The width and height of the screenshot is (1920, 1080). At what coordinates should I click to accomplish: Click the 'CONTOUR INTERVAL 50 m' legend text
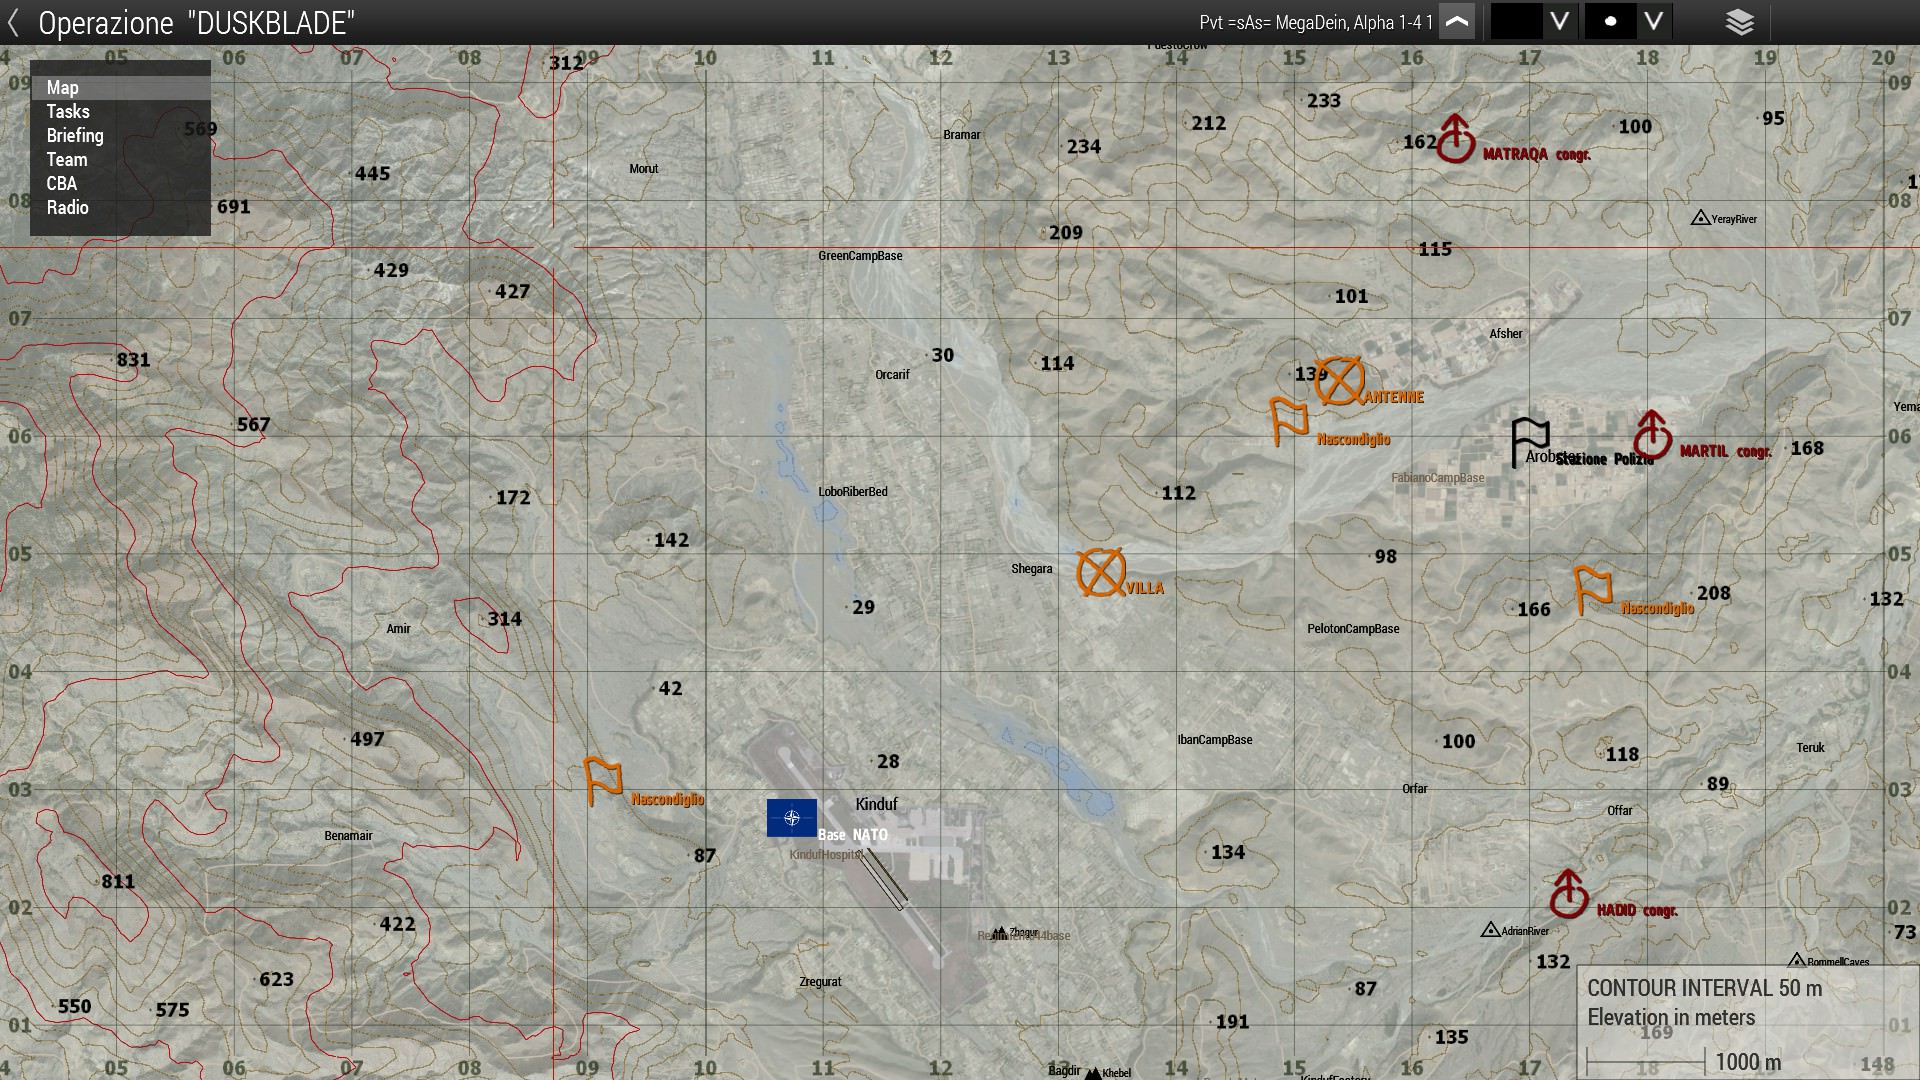[x=1705, y=988]
